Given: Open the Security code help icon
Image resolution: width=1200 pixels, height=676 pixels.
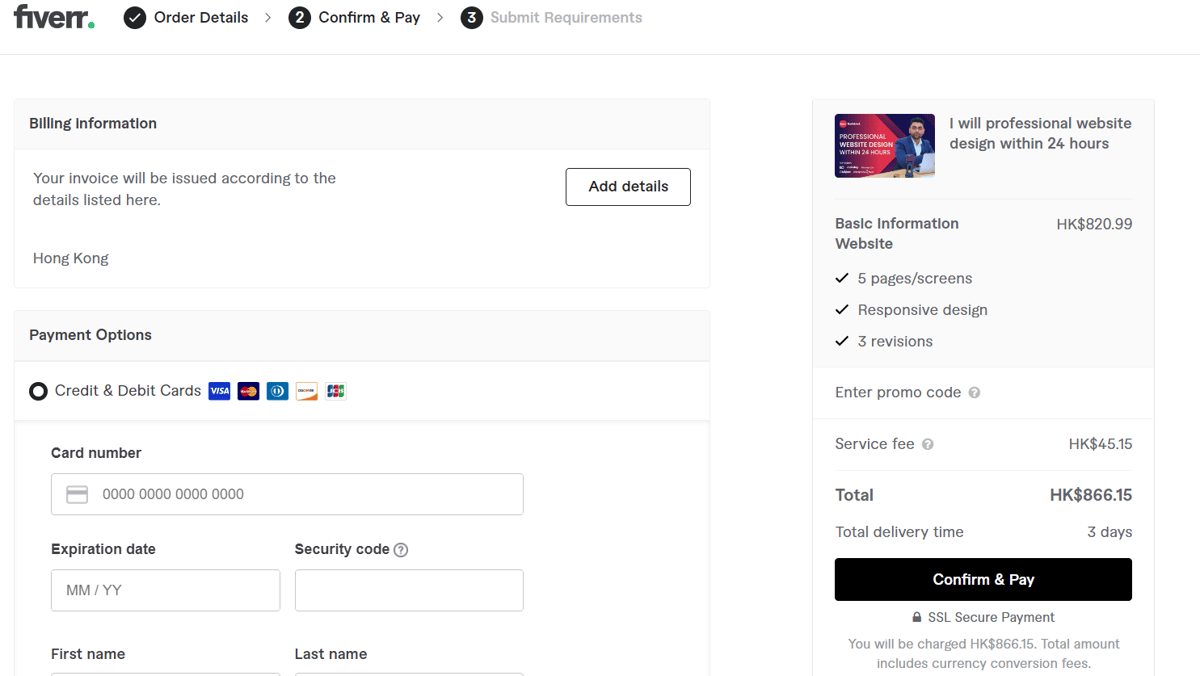Looking at the screenshot, I should (401, 550).
